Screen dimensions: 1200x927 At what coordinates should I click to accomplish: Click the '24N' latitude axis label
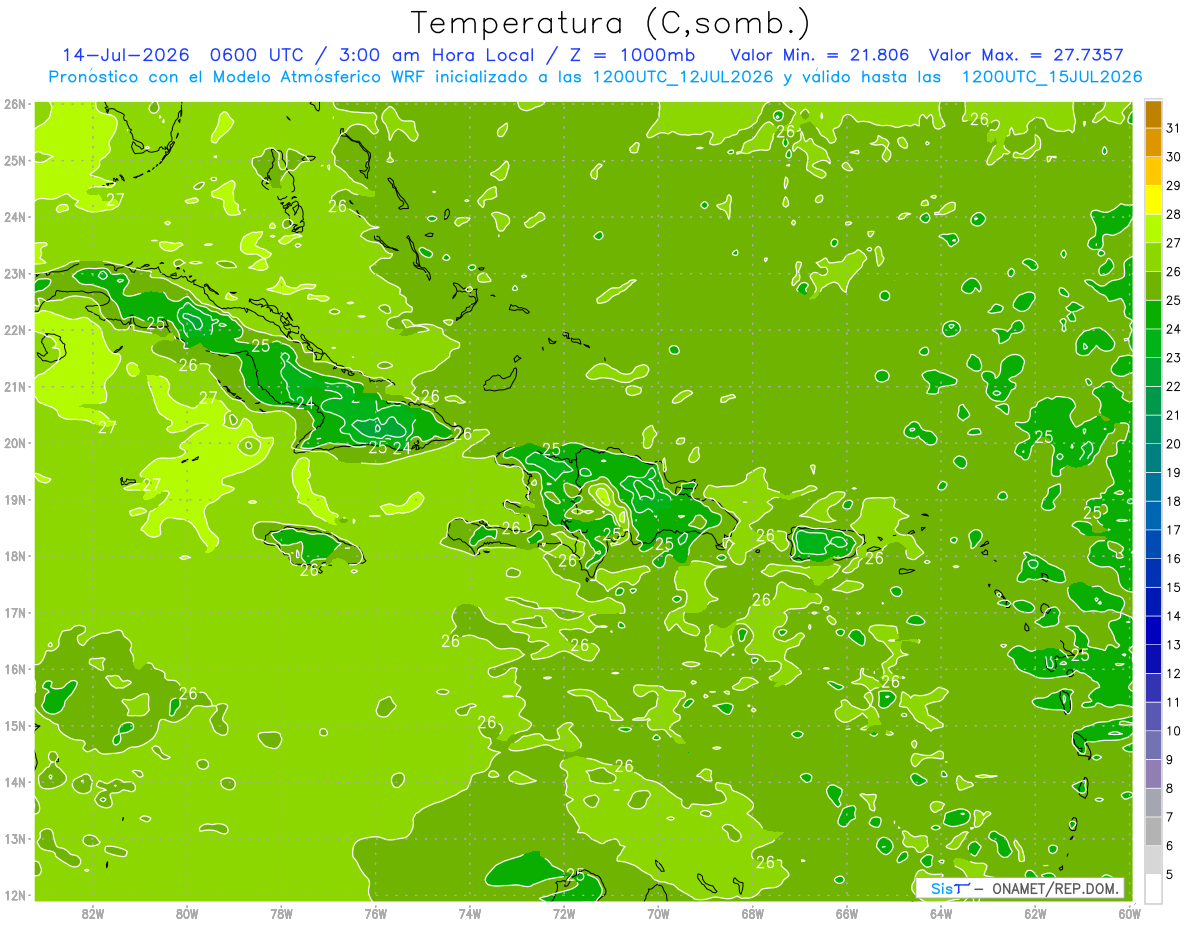[15, 217]
